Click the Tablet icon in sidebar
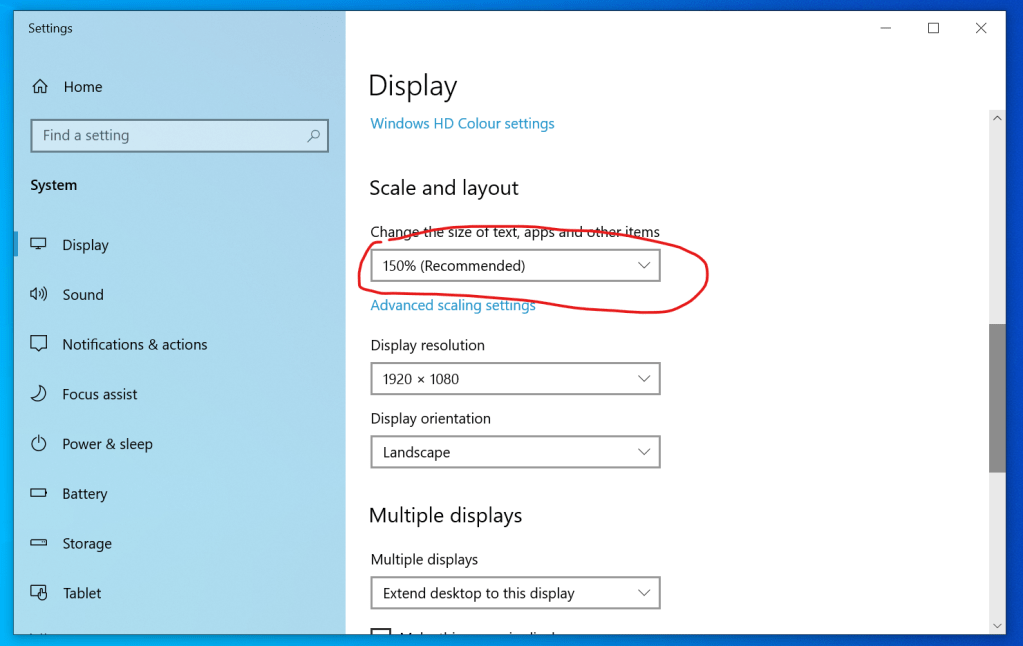This screenshot has width=1023, height=646. pos(39,593)
